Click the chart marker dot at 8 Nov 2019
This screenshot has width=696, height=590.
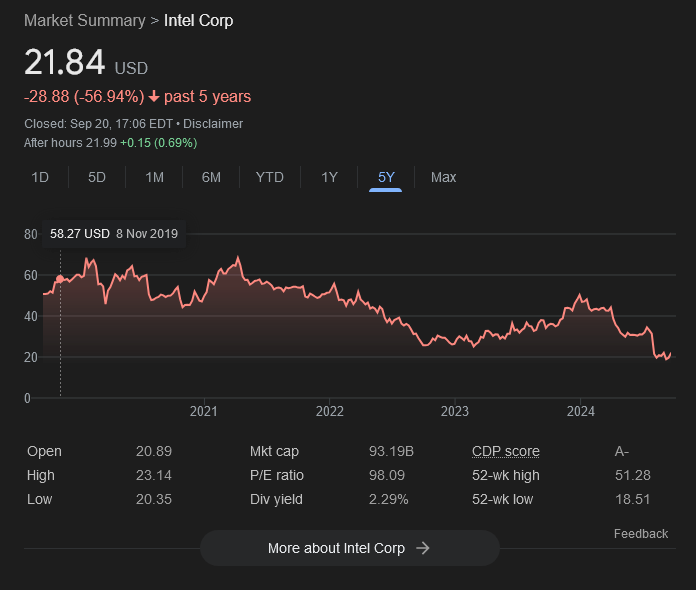tap(60, 279)
